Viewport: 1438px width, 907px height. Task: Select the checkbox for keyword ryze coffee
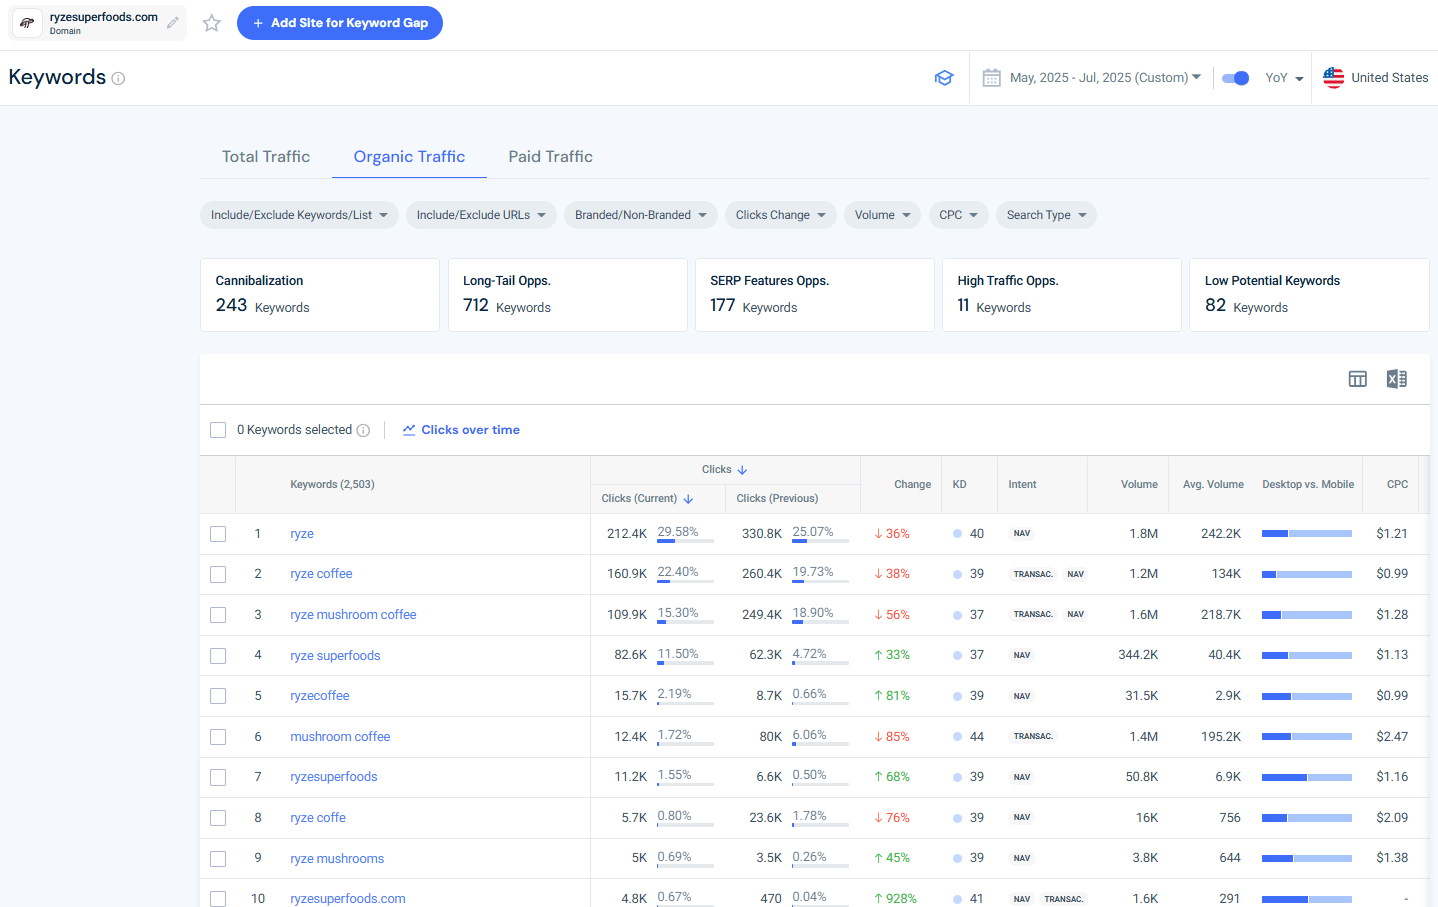218,574
